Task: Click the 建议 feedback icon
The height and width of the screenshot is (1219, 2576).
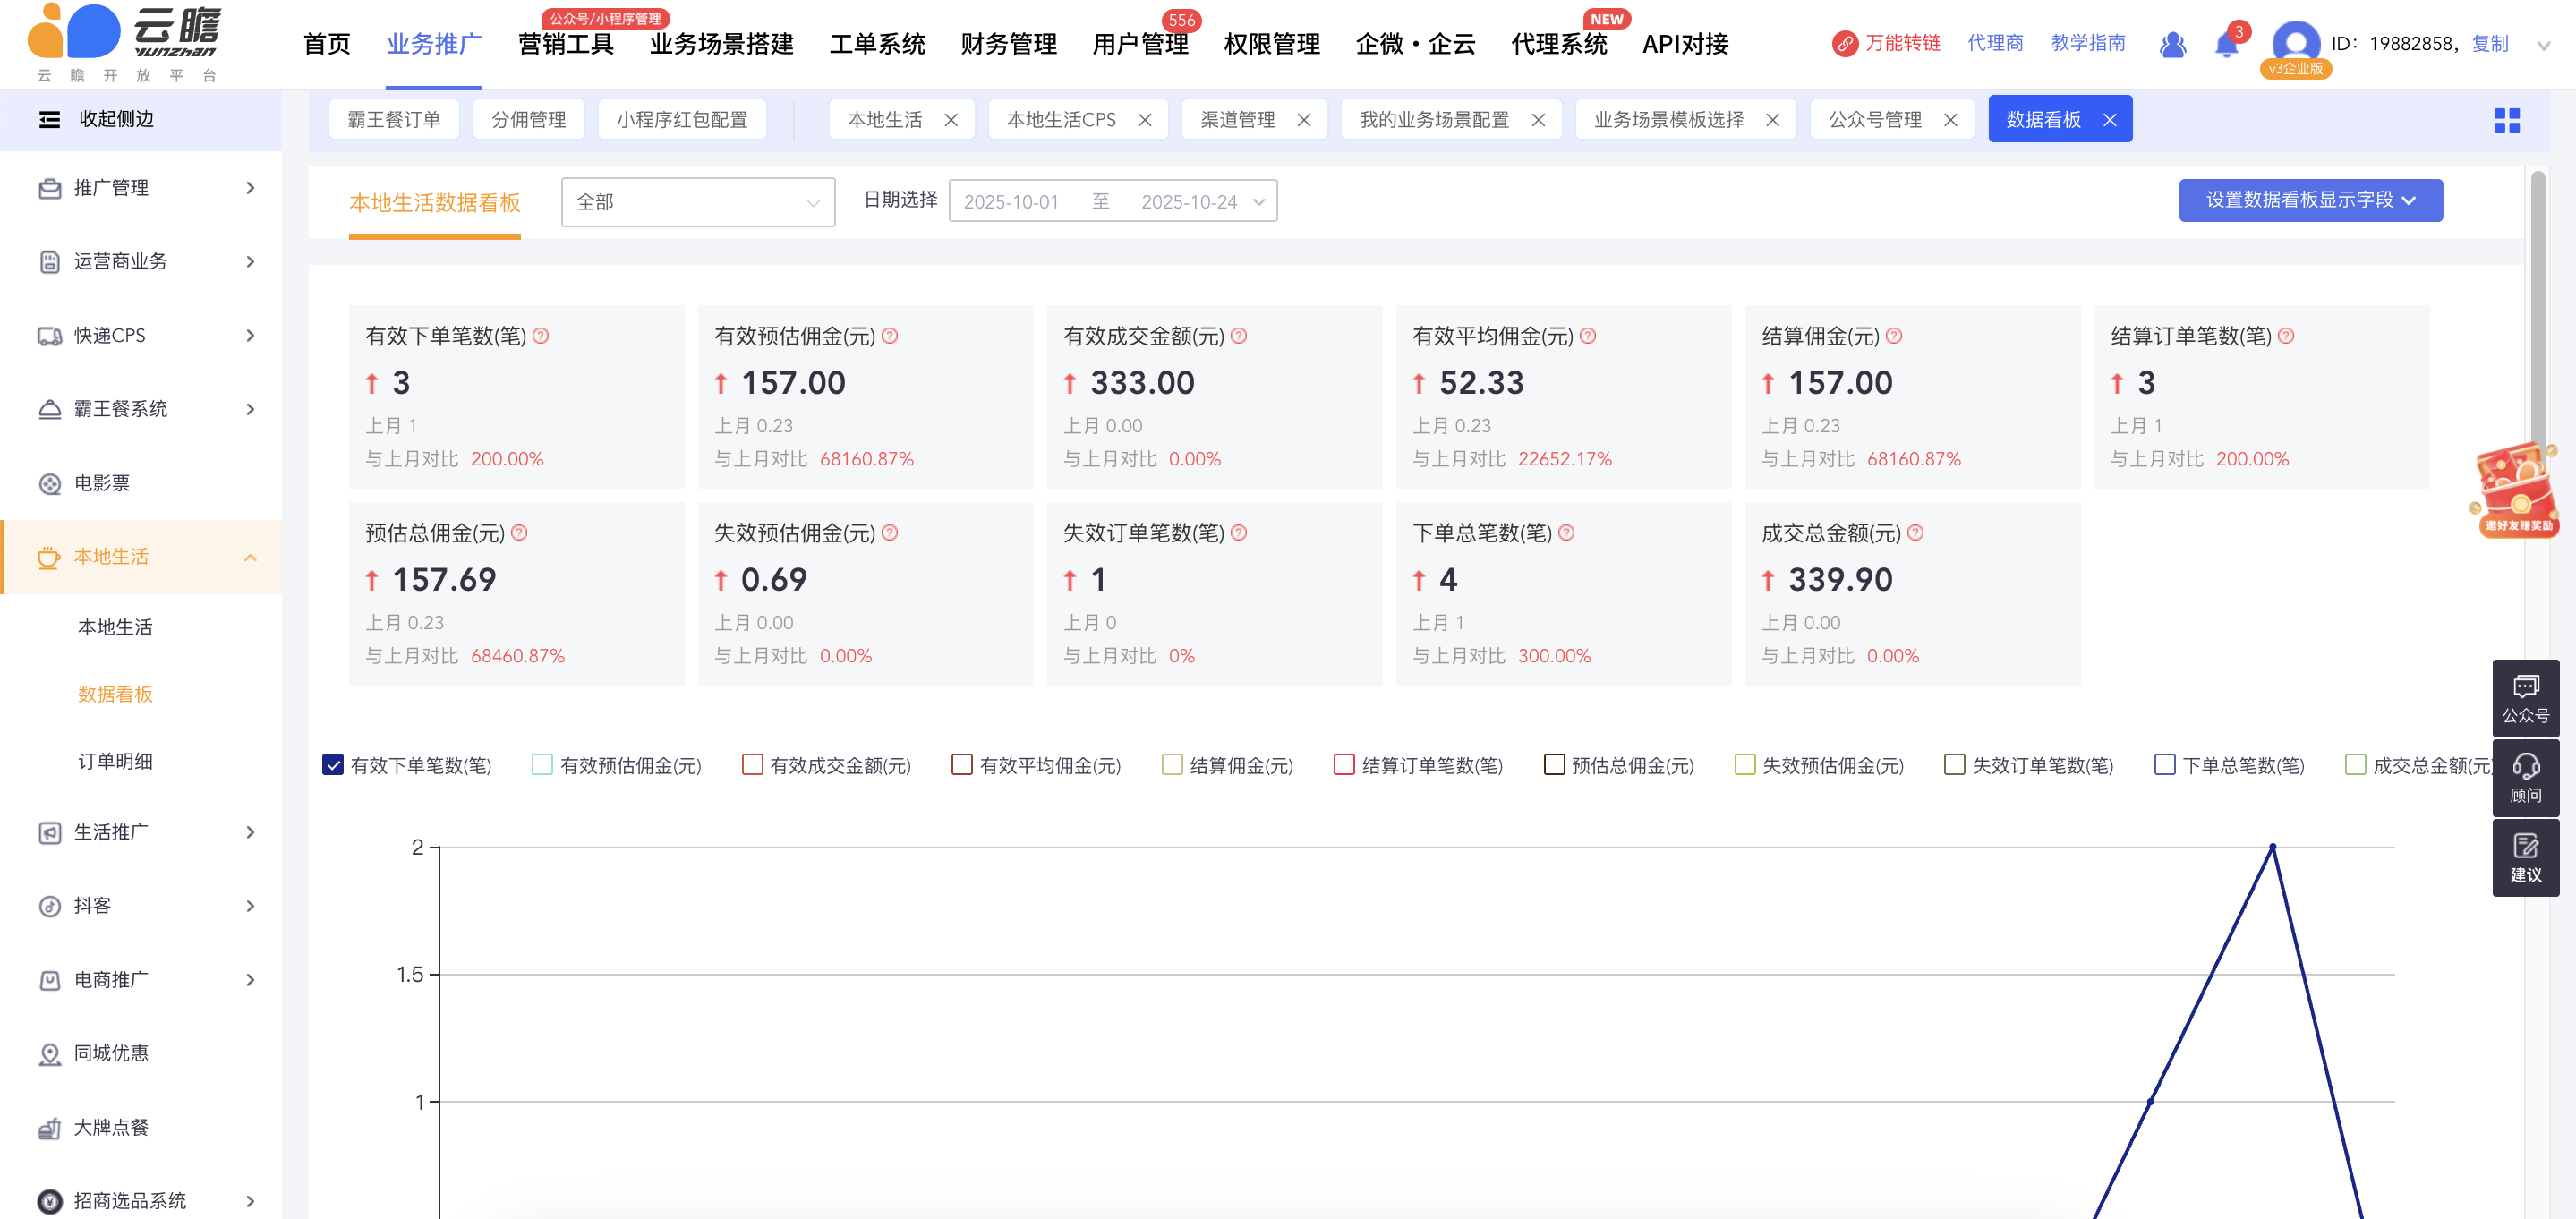Action: pos(2525,858)
